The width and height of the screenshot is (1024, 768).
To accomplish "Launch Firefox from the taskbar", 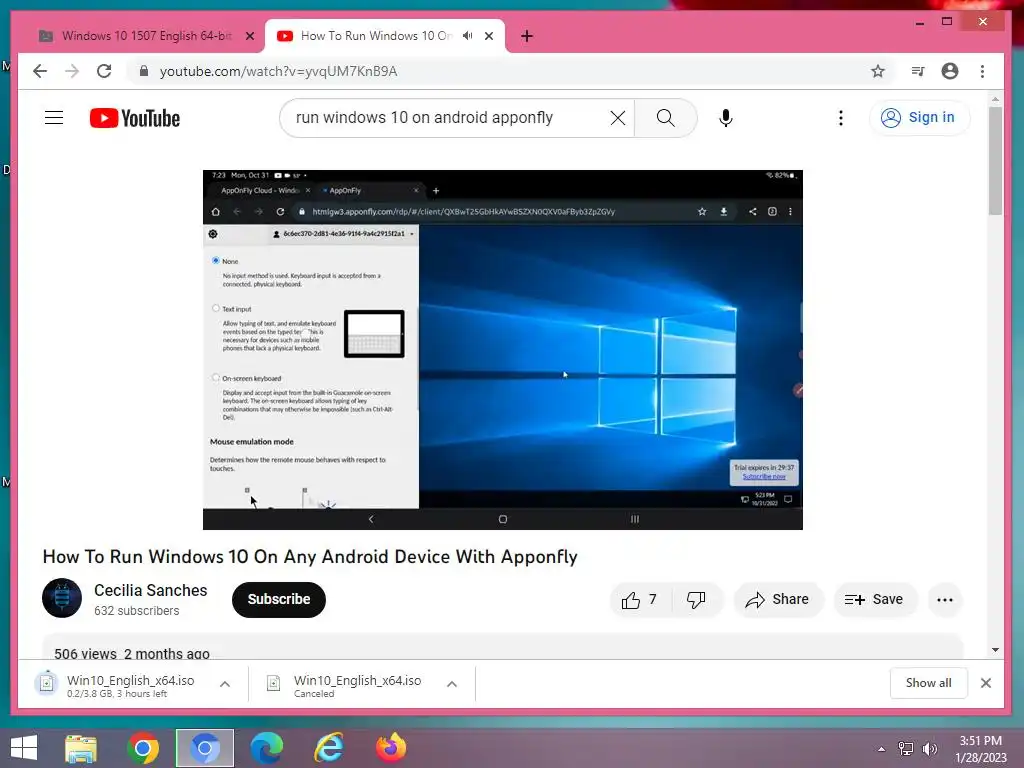I will coord(391,748).
